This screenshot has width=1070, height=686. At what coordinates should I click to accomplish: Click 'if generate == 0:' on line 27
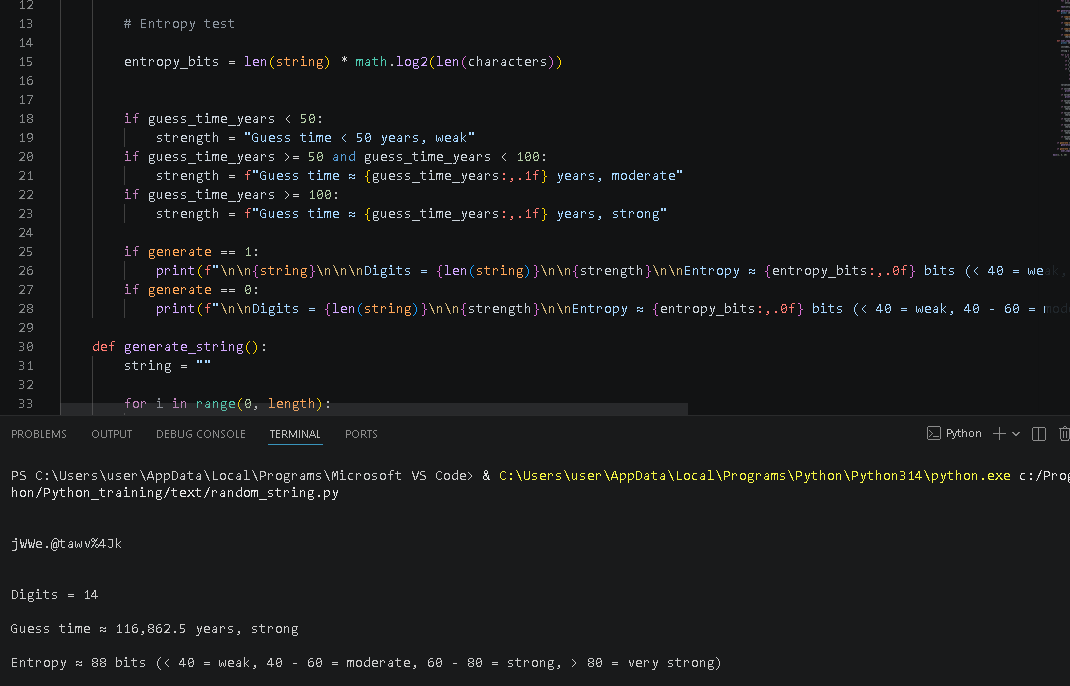tap(191, 290)
